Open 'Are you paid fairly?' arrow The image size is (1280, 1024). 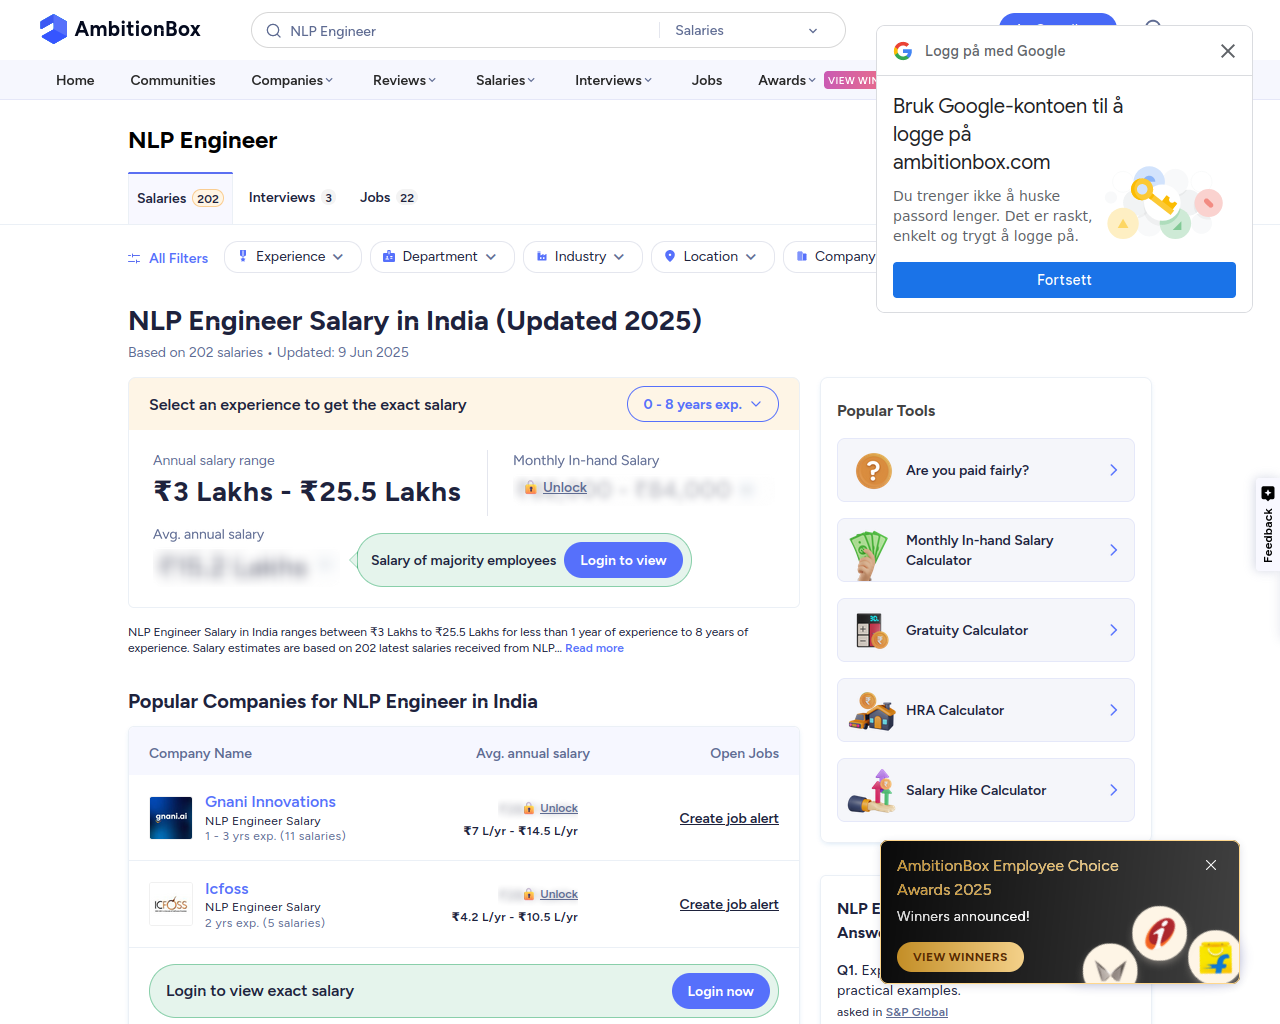coord(1113,470)
